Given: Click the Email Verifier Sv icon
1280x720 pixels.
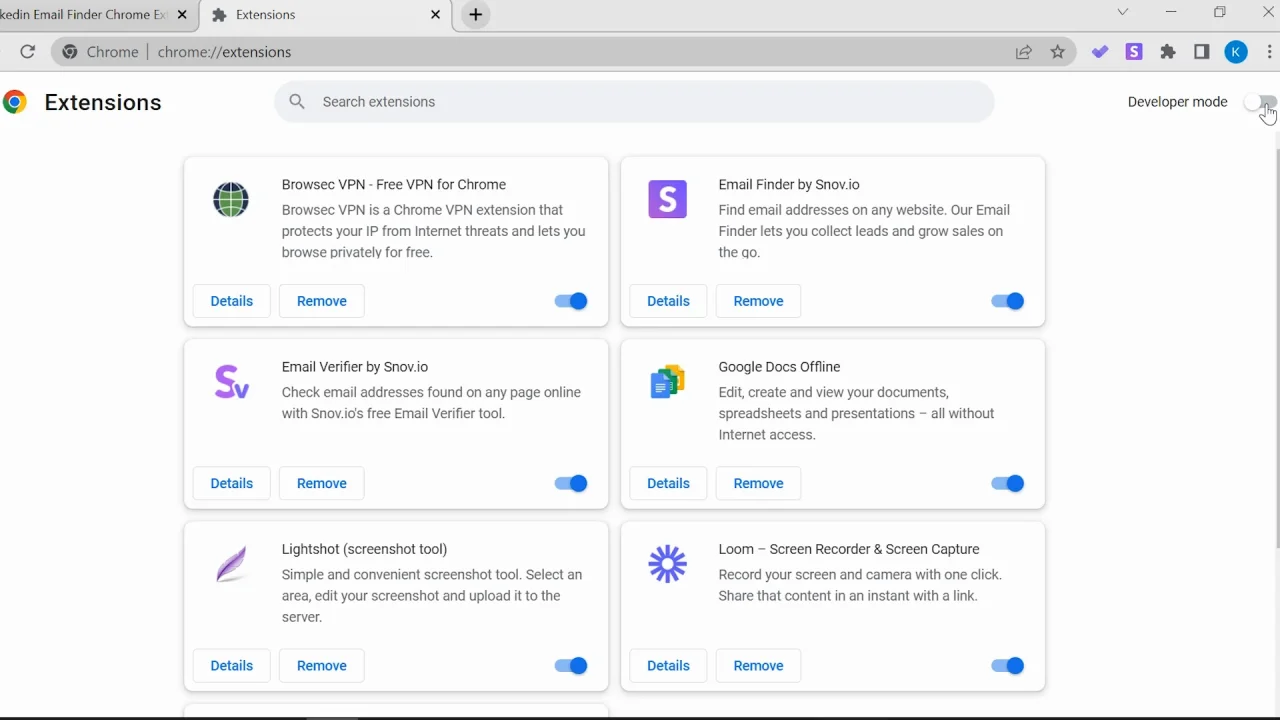Looking at the screenshot, I should [x=231, y=382].
